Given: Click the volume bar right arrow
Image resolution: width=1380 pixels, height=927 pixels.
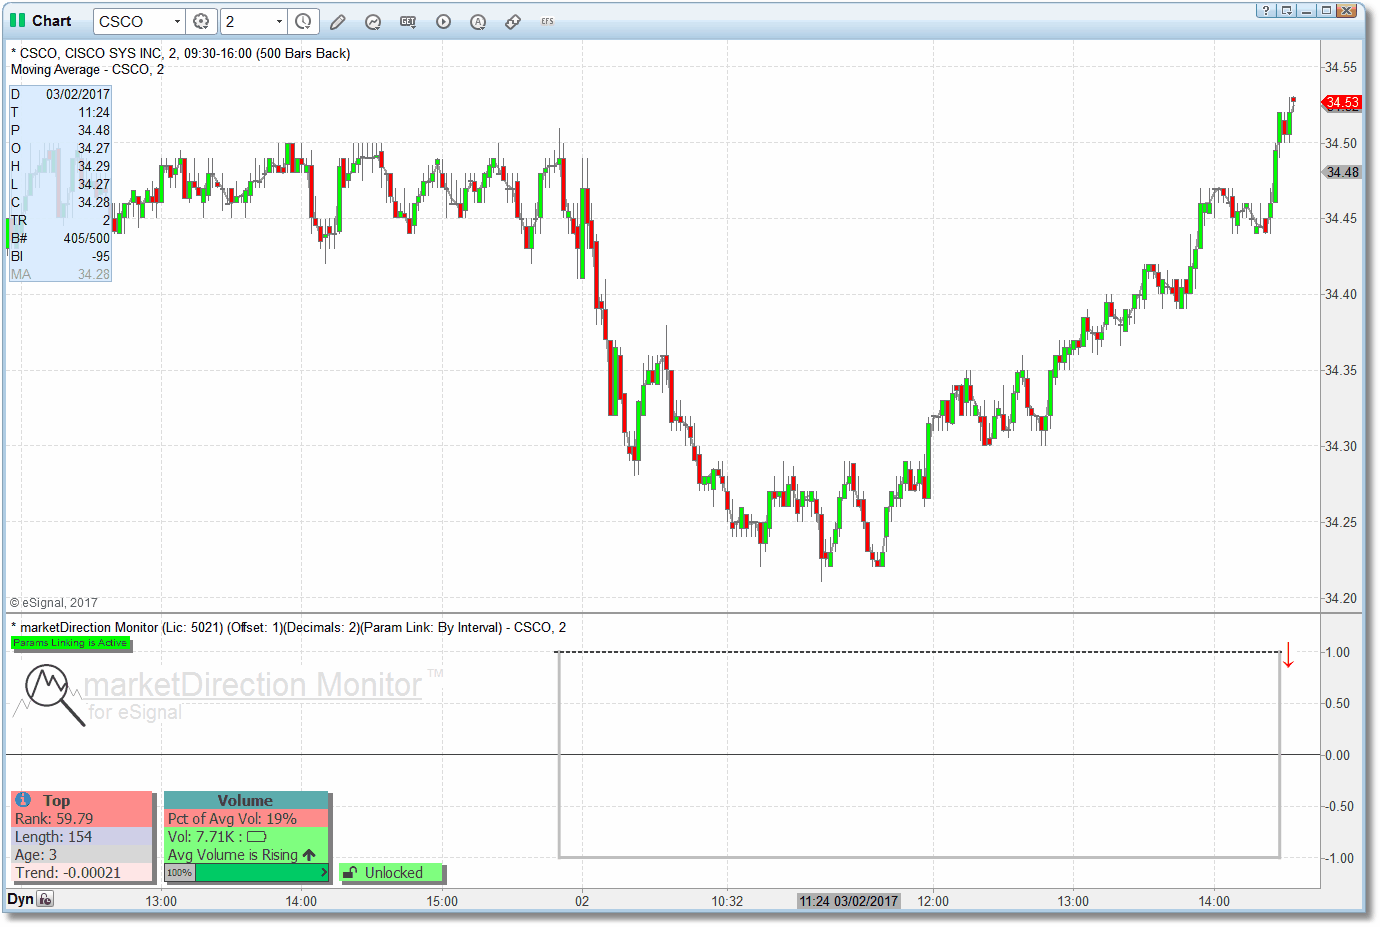Looking at the screenshot, I should tap(323, 873).
